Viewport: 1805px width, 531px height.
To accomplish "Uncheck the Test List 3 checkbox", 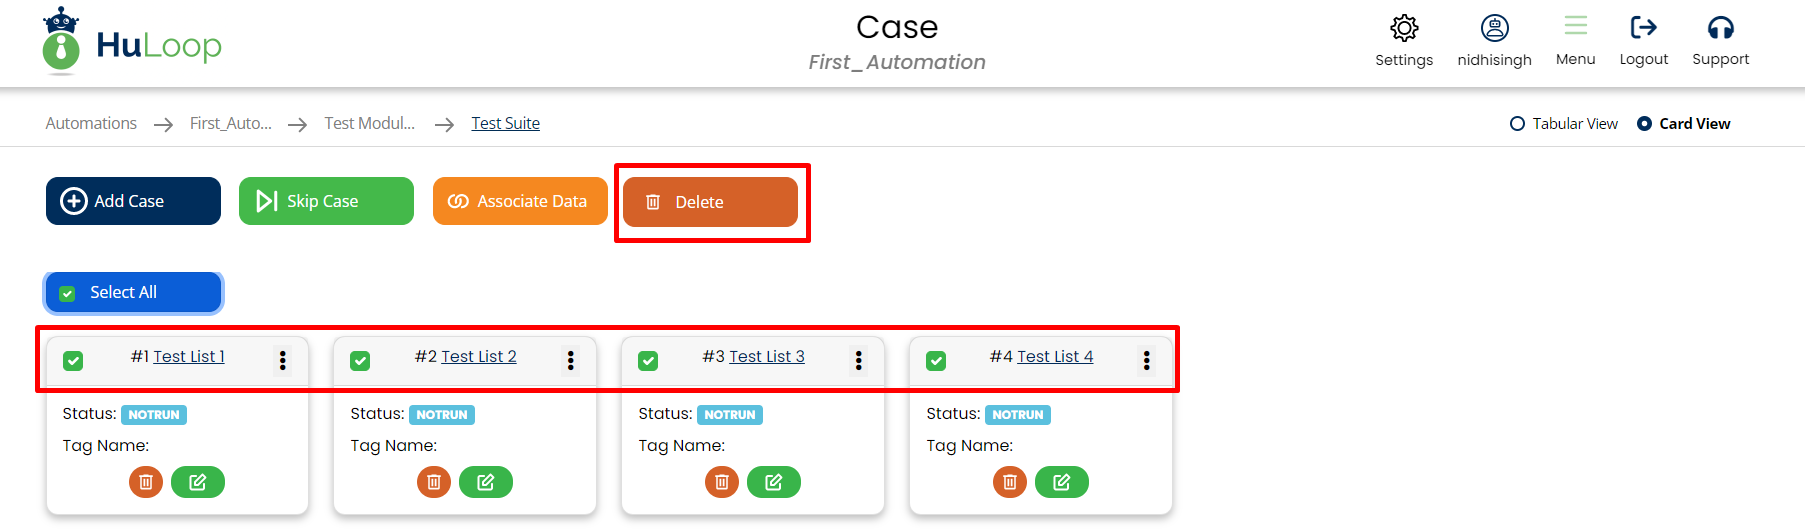I will point(648,361).
